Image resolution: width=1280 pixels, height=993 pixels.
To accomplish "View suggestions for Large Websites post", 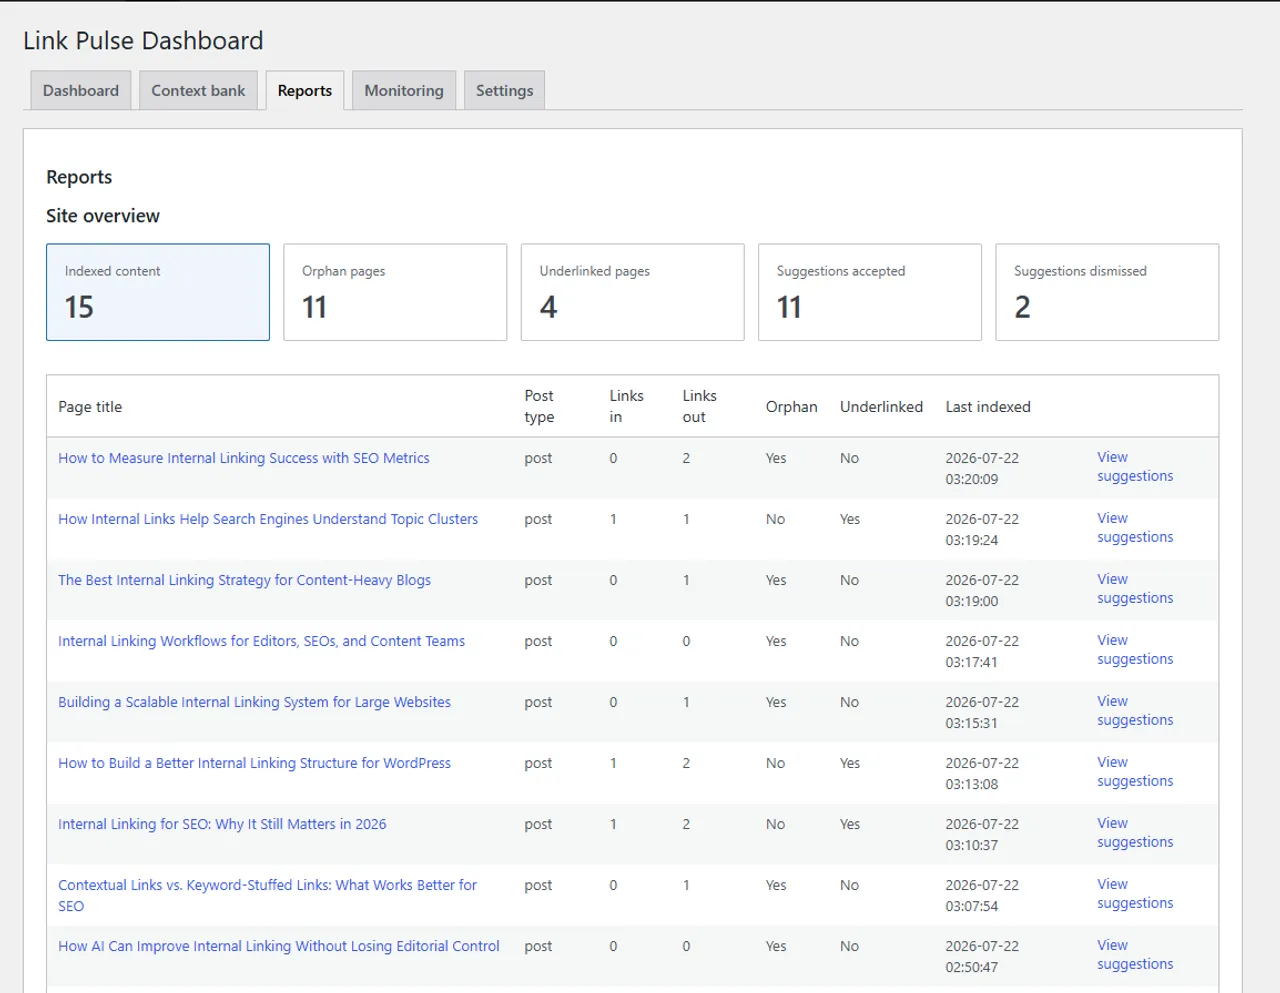I will [1135, 711].
